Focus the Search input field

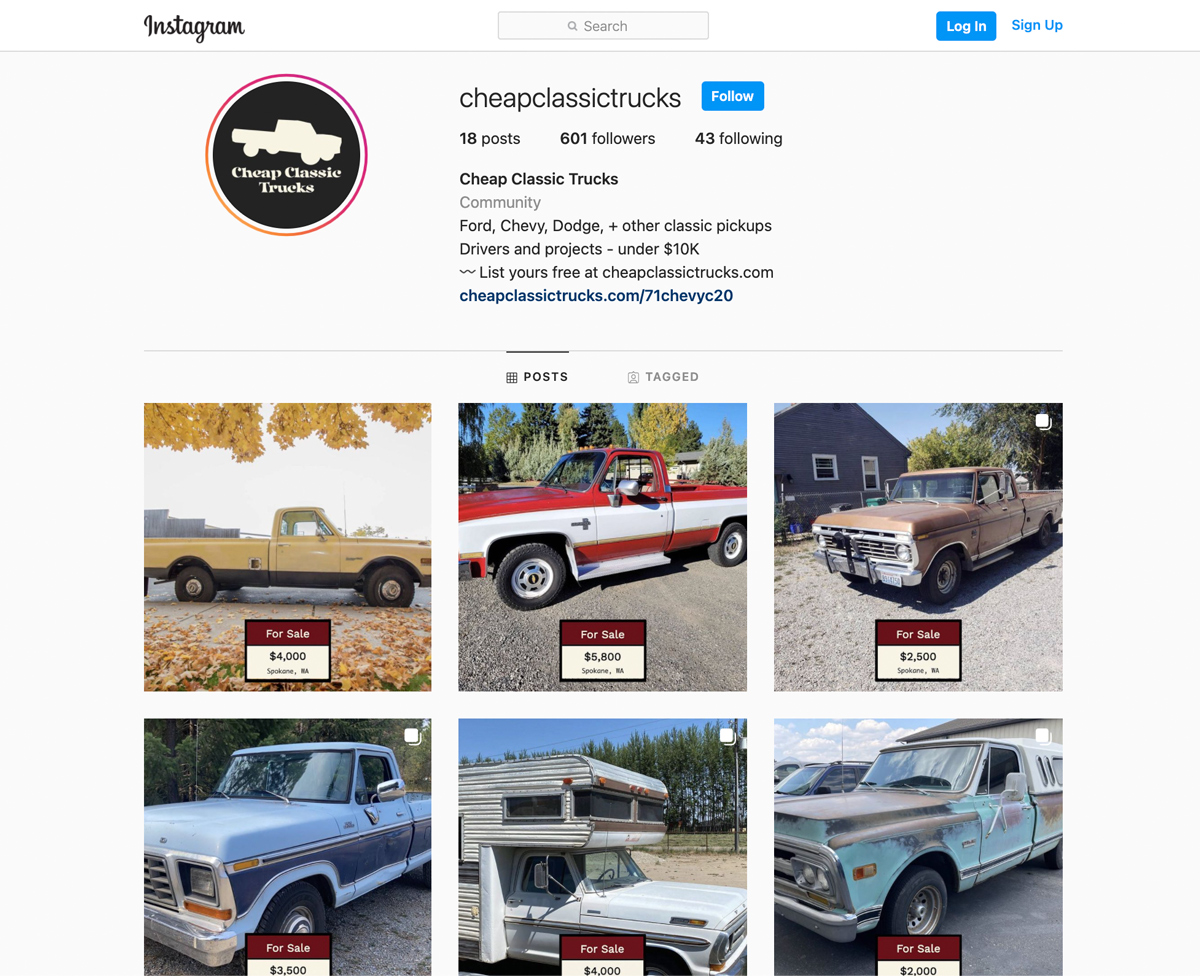pos(603,26)
